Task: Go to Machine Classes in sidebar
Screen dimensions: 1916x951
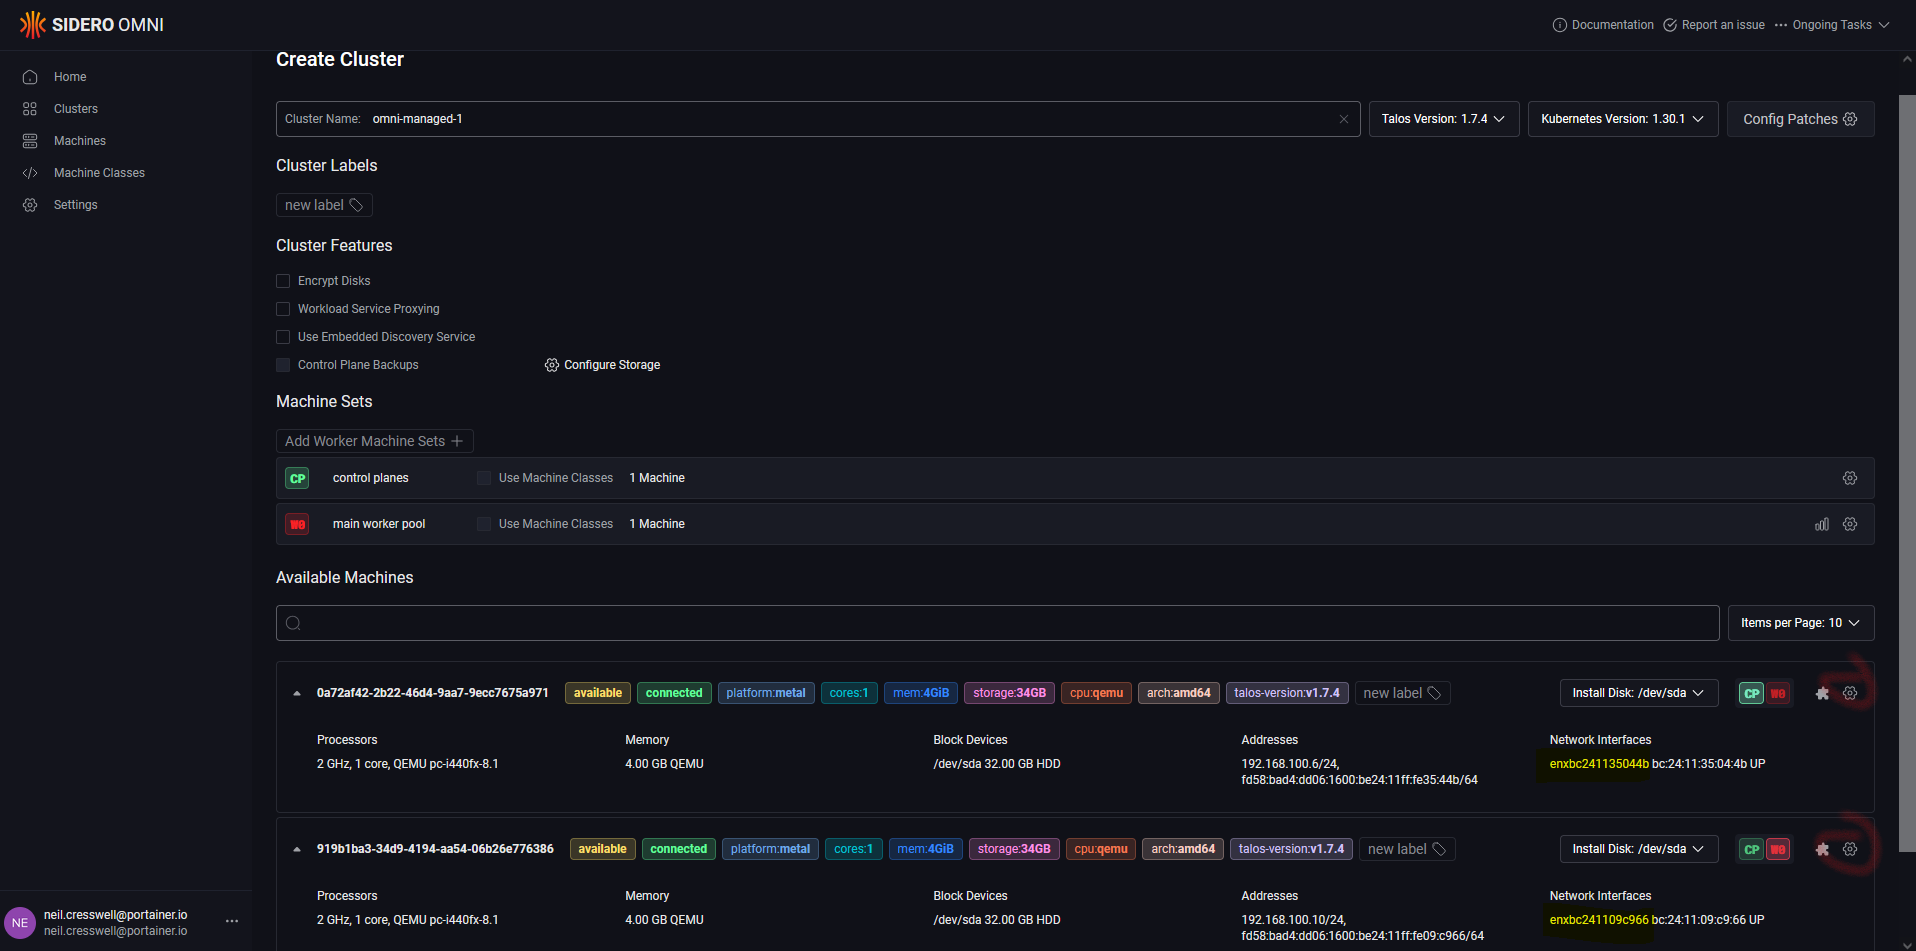Action: pos(99,173)
